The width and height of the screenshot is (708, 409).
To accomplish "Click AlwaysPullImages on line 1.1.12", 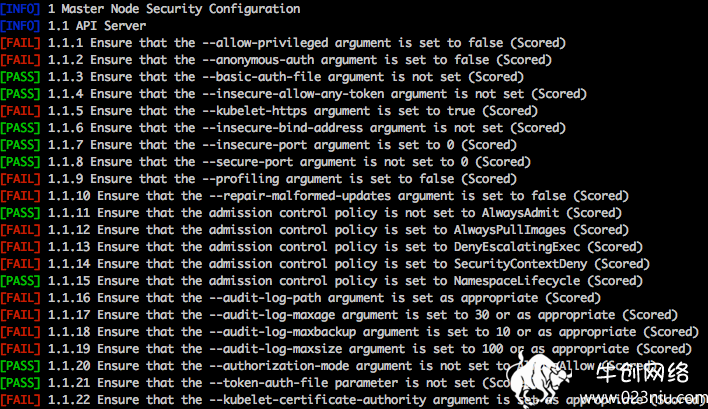I will pos(510,230).
